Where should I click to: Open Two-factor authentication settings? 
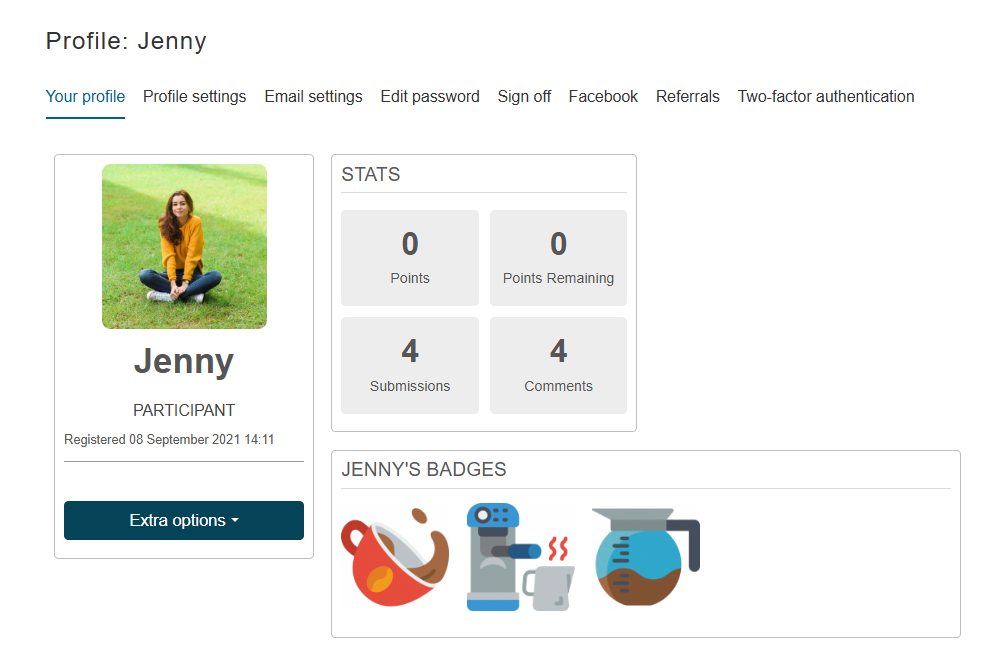(x=825, y=97)
